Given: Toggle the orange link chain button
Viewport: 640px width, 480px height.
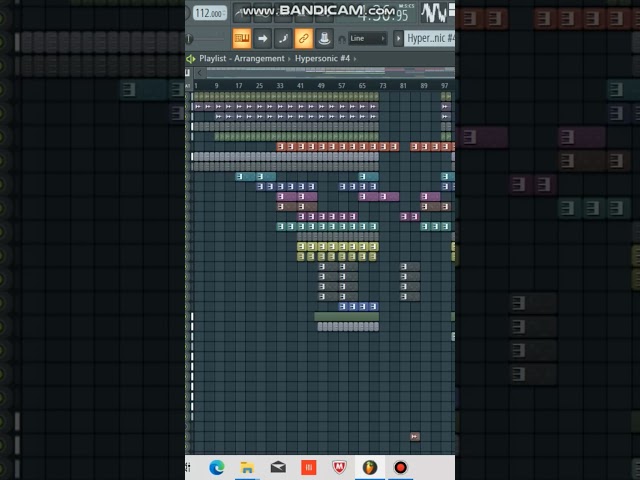Looking at the screenshot, I should click(x=303, y=38).
